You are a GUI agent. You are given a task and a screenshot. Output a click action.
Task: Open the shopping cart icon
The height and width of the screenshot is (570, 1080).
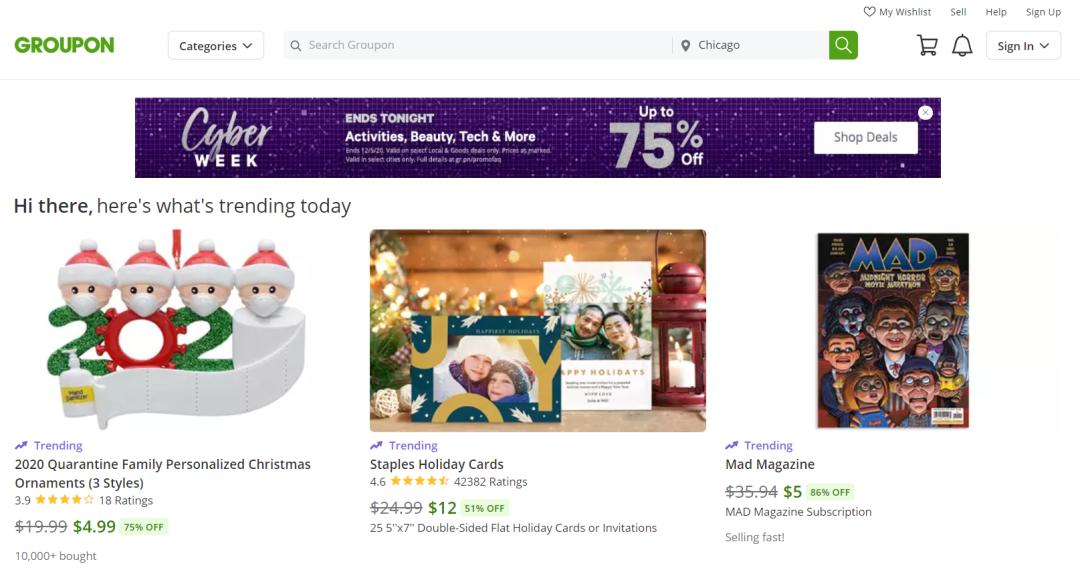click(x=927, y=45)
